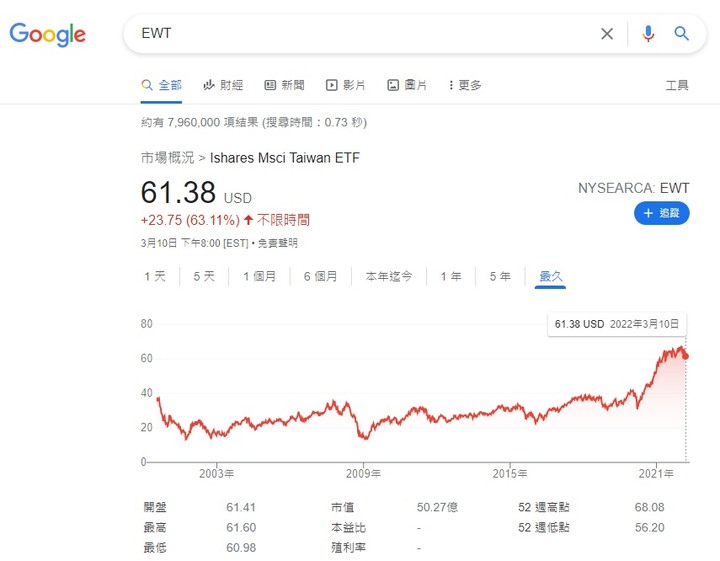Viewport: 720px width, 561px height.
Task: Expand the 更多 more menu
Action: [465, 85]
